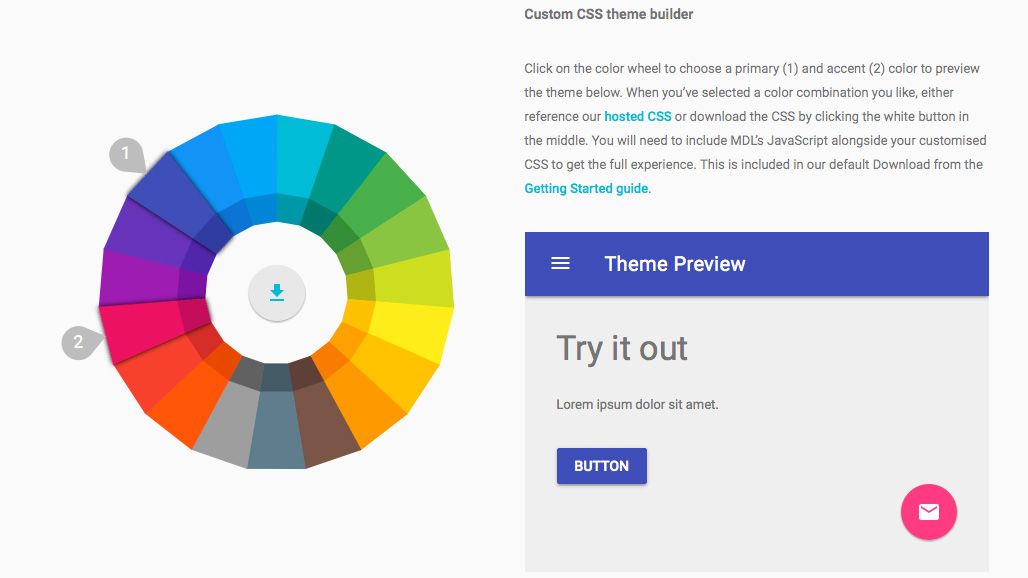Click the Theme Preview title bar
The width and height of the screenshot is (1028, 578).
(x=675, y=264)
